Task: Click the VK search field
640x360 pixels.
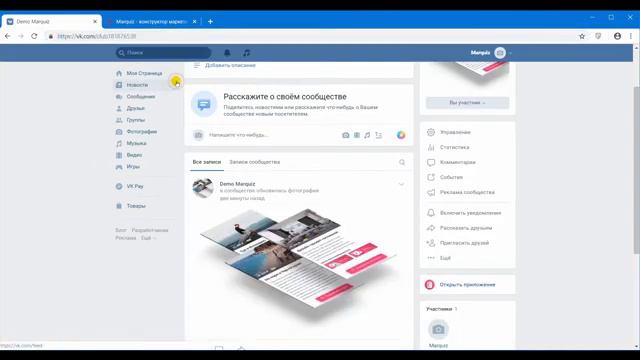Action: 163,53
